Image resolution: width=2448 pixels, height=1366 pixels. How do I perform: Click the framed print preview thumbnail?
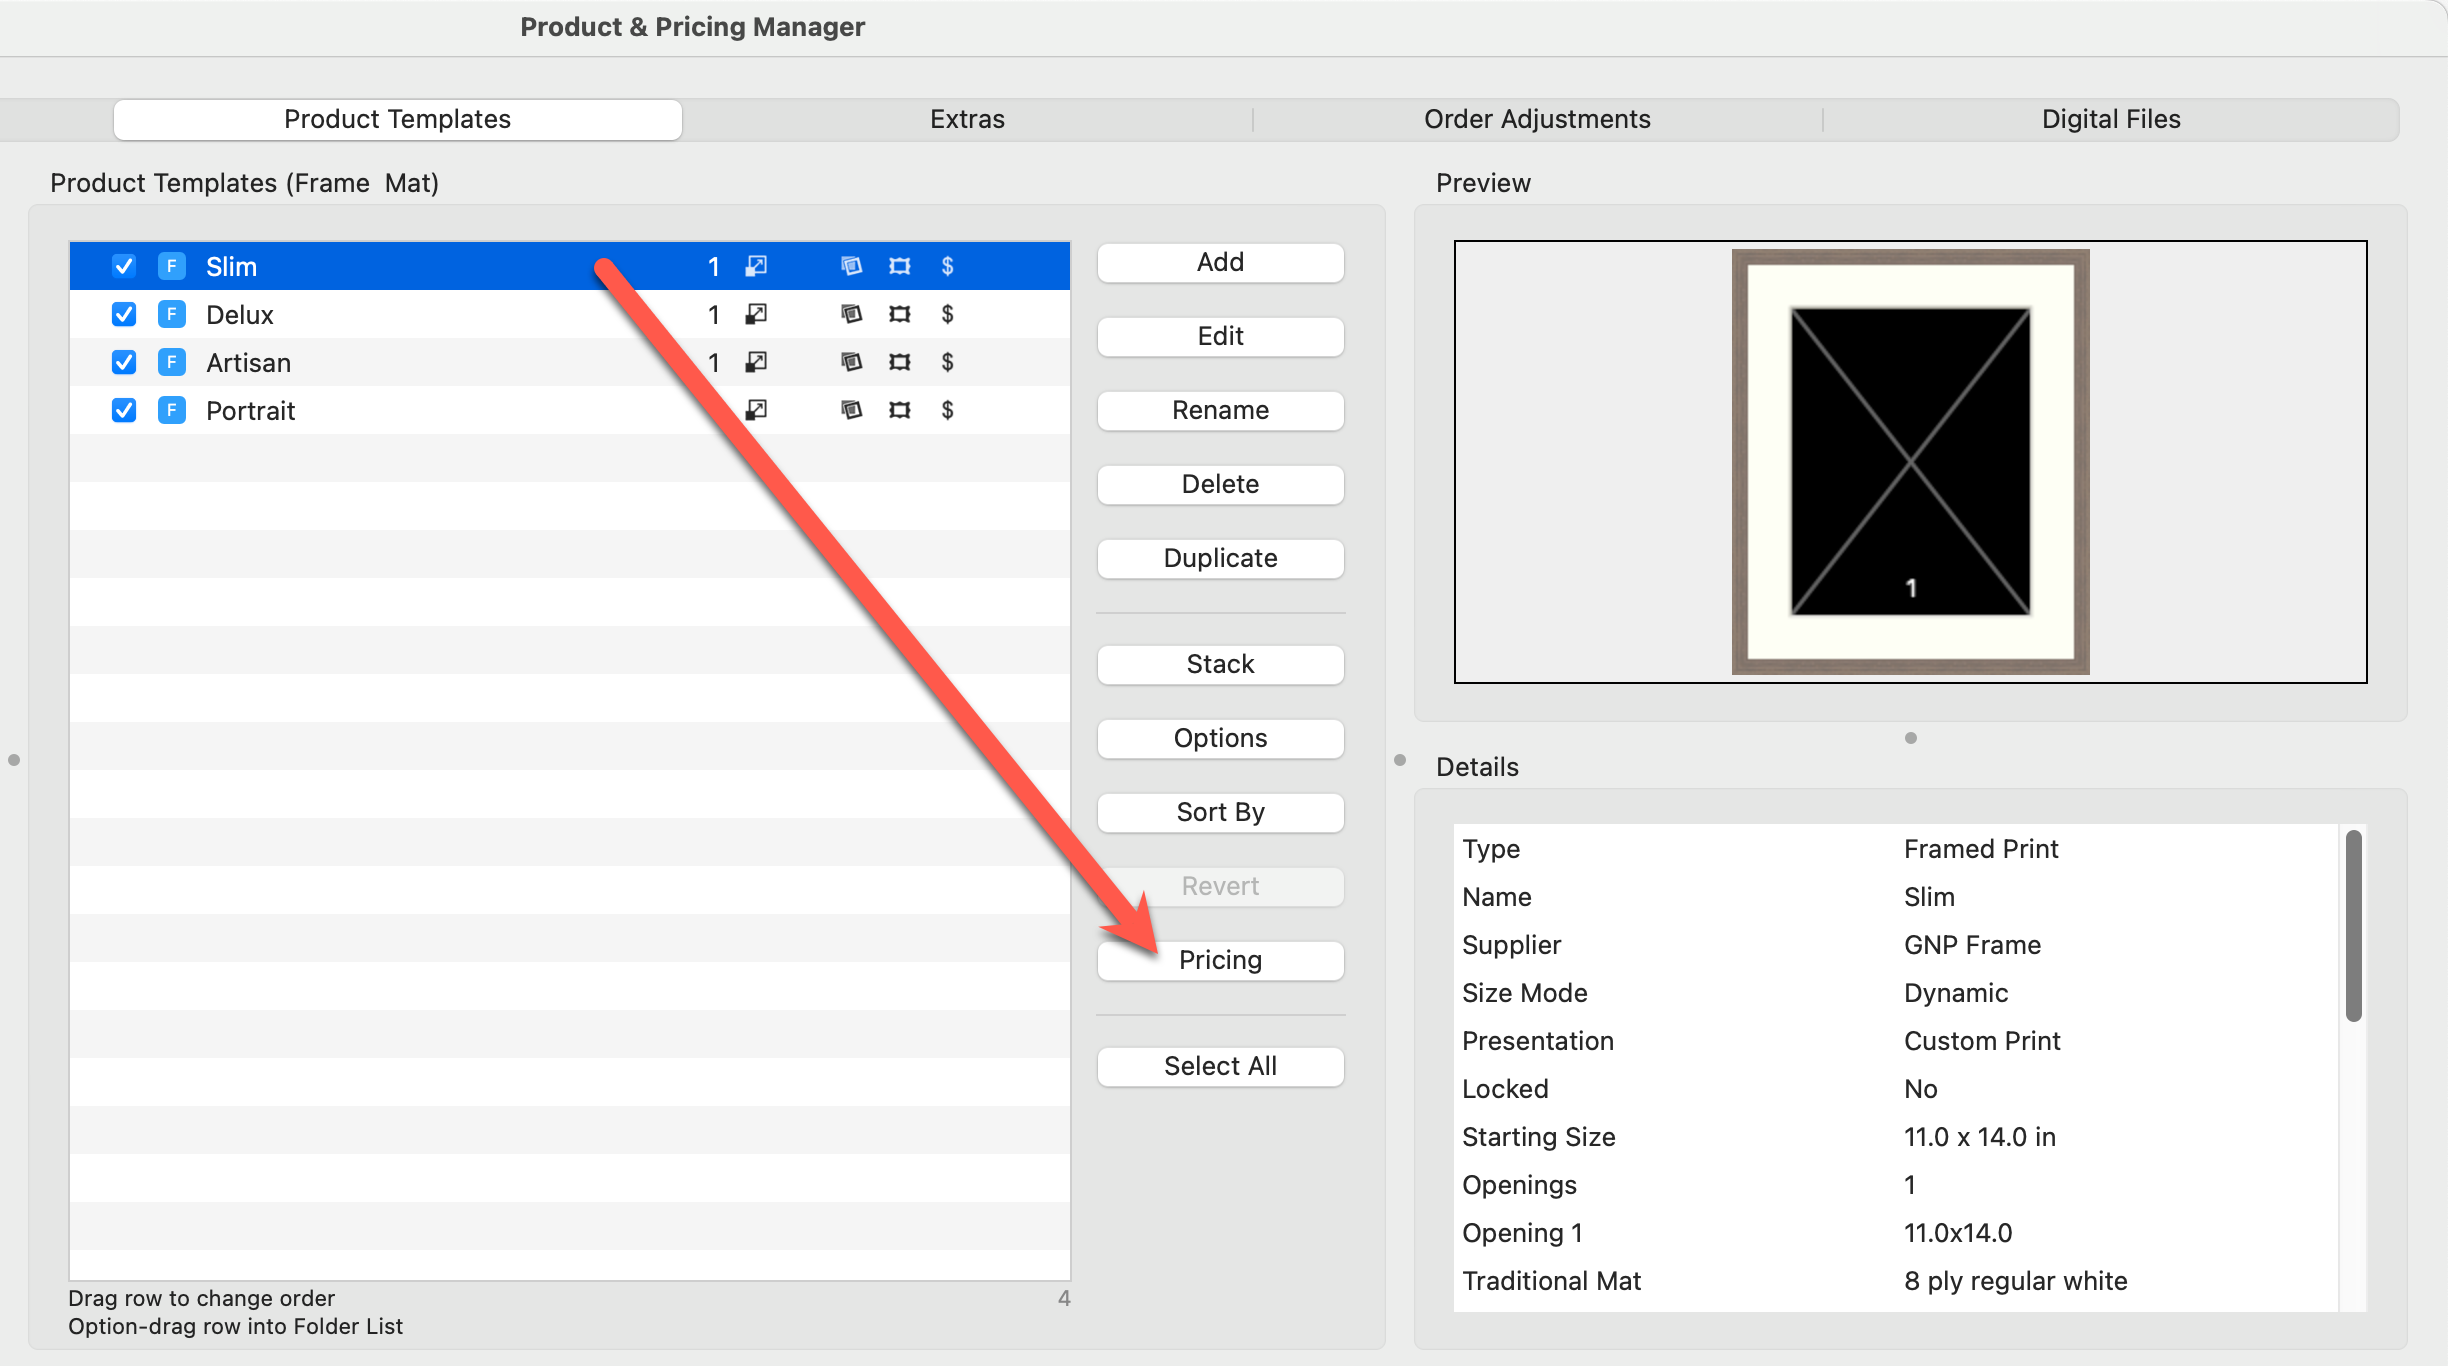[x=1910, y=462]
